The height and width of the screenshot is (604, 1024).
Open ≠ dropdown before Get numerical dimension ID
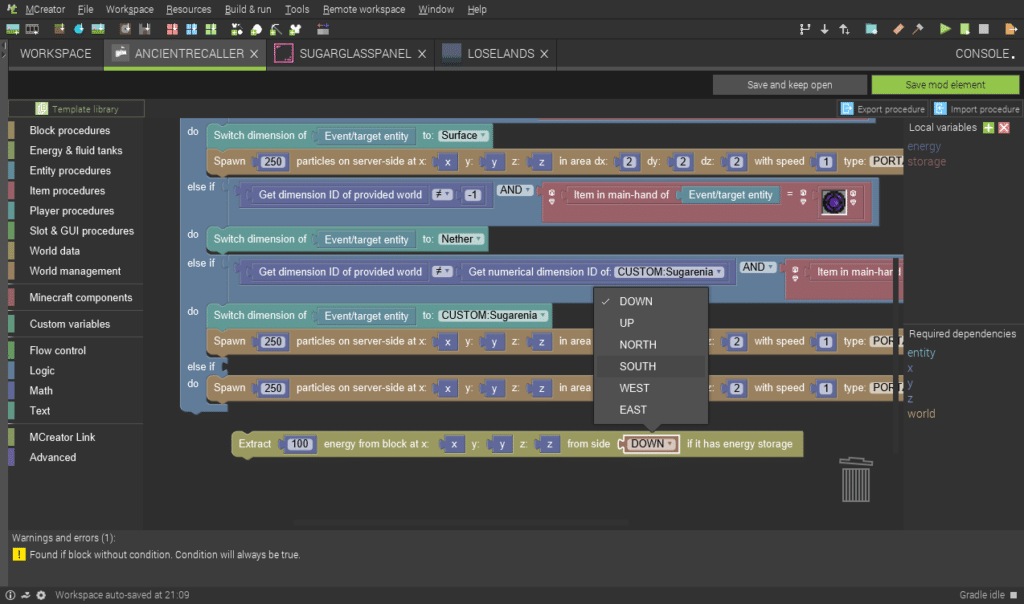click(x=442, y=272)
